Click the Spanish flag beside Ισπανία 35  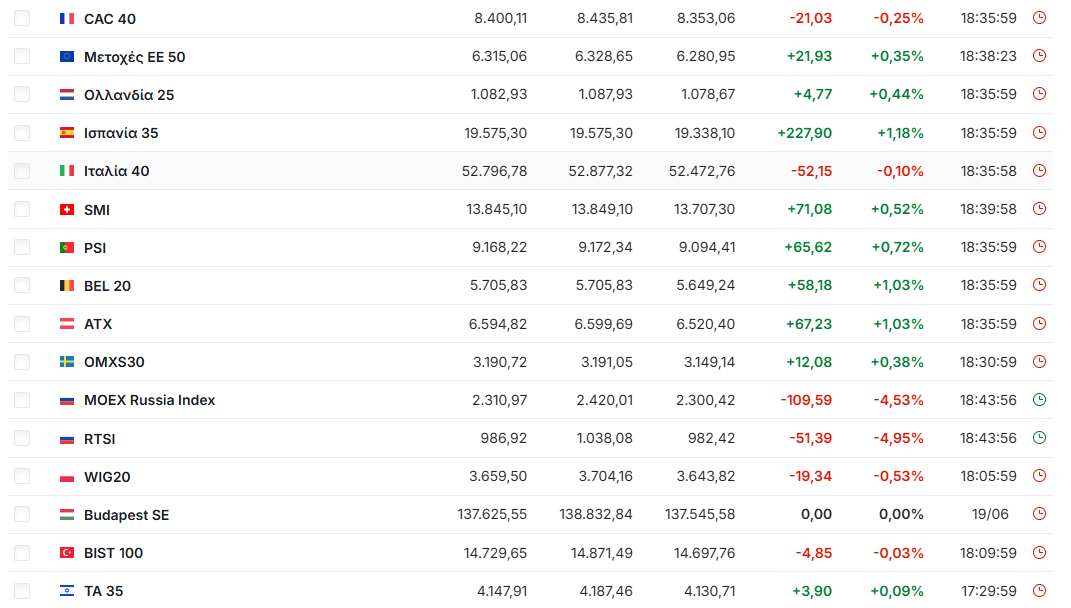(x=67, y=133)
